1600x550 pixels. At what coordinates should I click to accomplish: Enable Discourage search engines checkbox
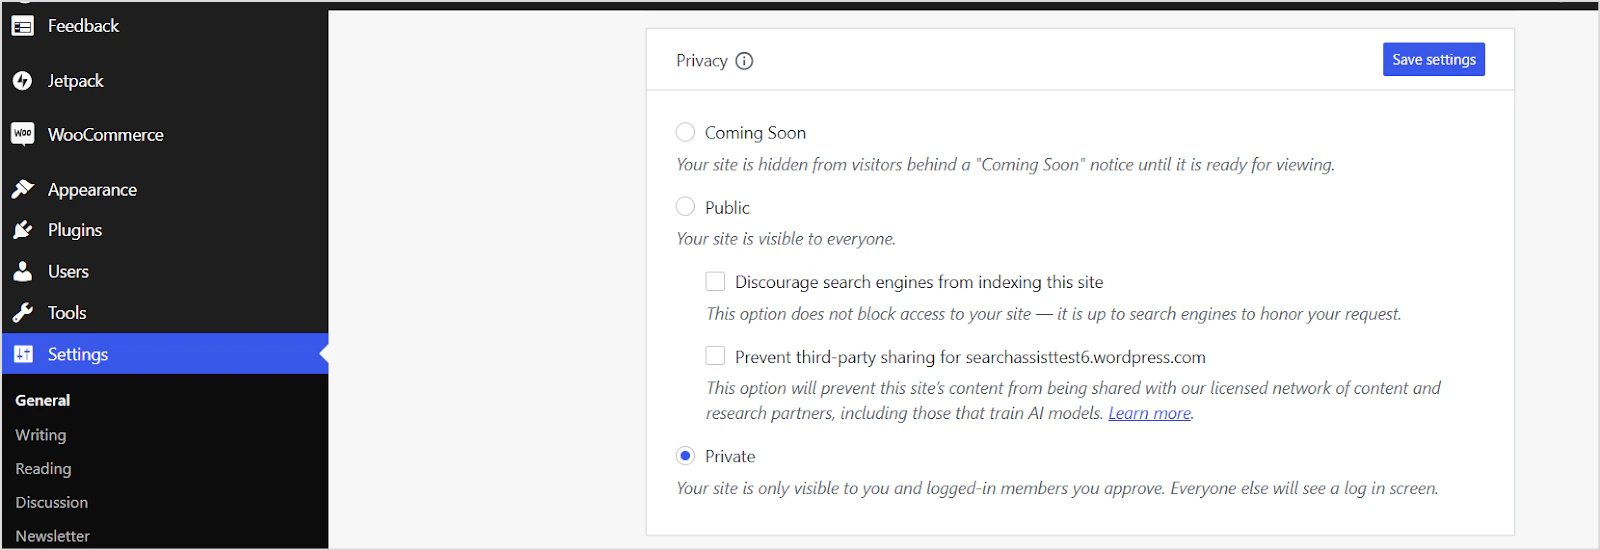(715, 281)
